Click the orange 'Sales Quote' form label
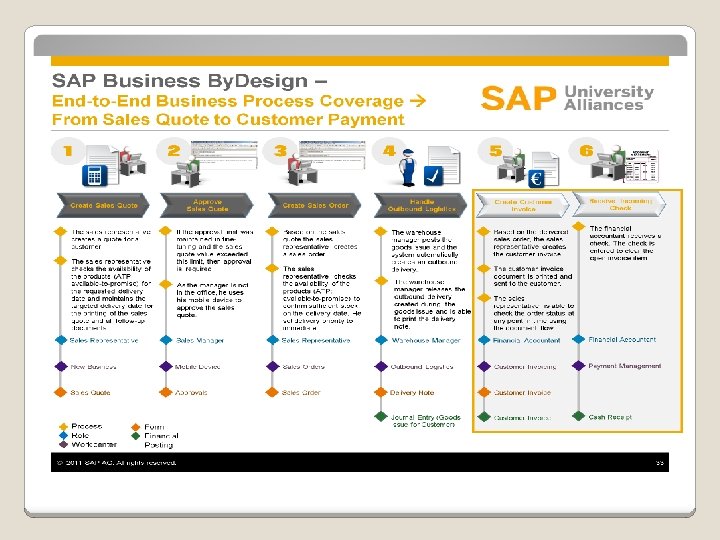The height and width of the screenshot is (540, 720). tap(90, 393)
